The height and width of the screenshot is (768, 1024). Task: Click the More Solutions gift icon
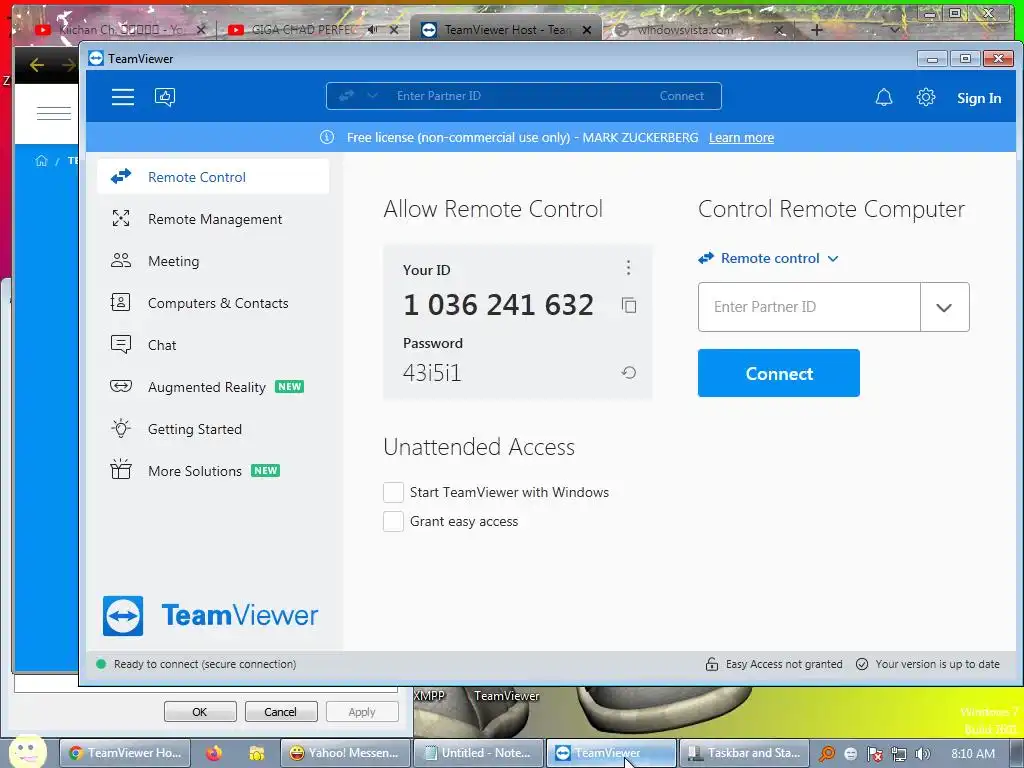[x=121, y=469]
